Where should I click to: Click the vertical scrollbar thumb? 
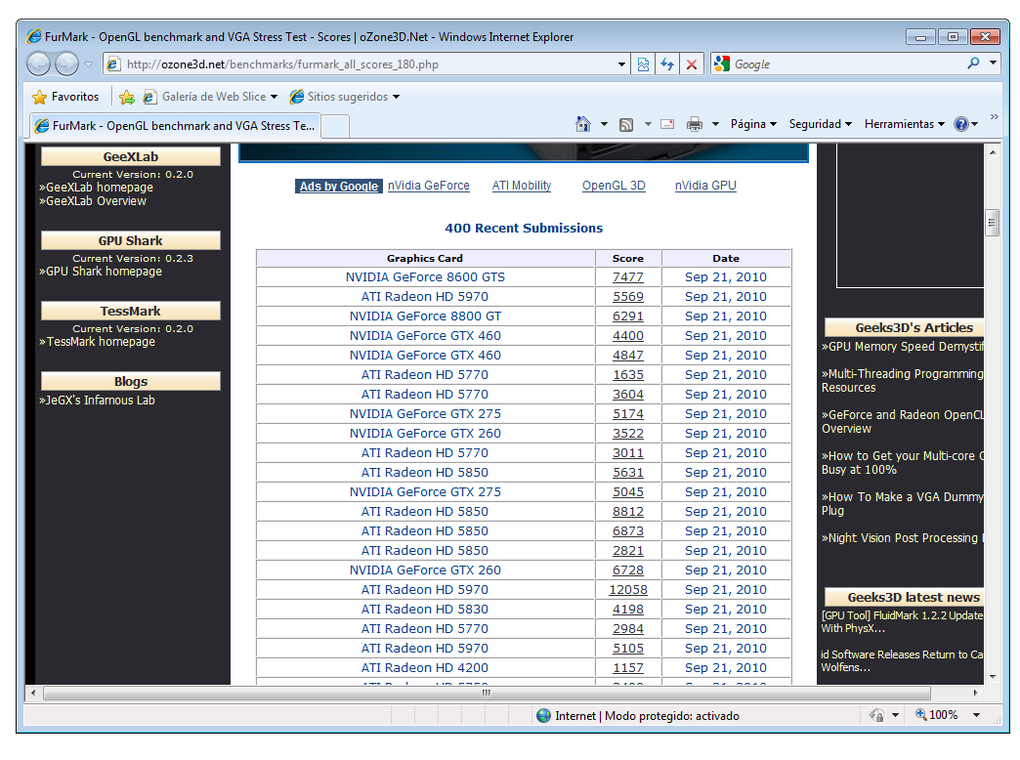point(992,223)
